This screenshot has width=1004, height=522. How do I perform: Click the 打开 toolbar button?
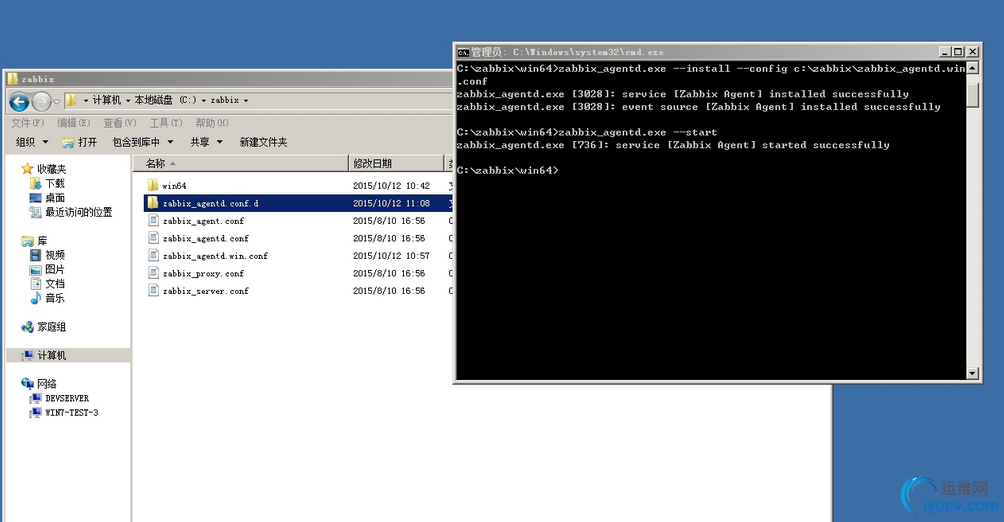(79, 142)
